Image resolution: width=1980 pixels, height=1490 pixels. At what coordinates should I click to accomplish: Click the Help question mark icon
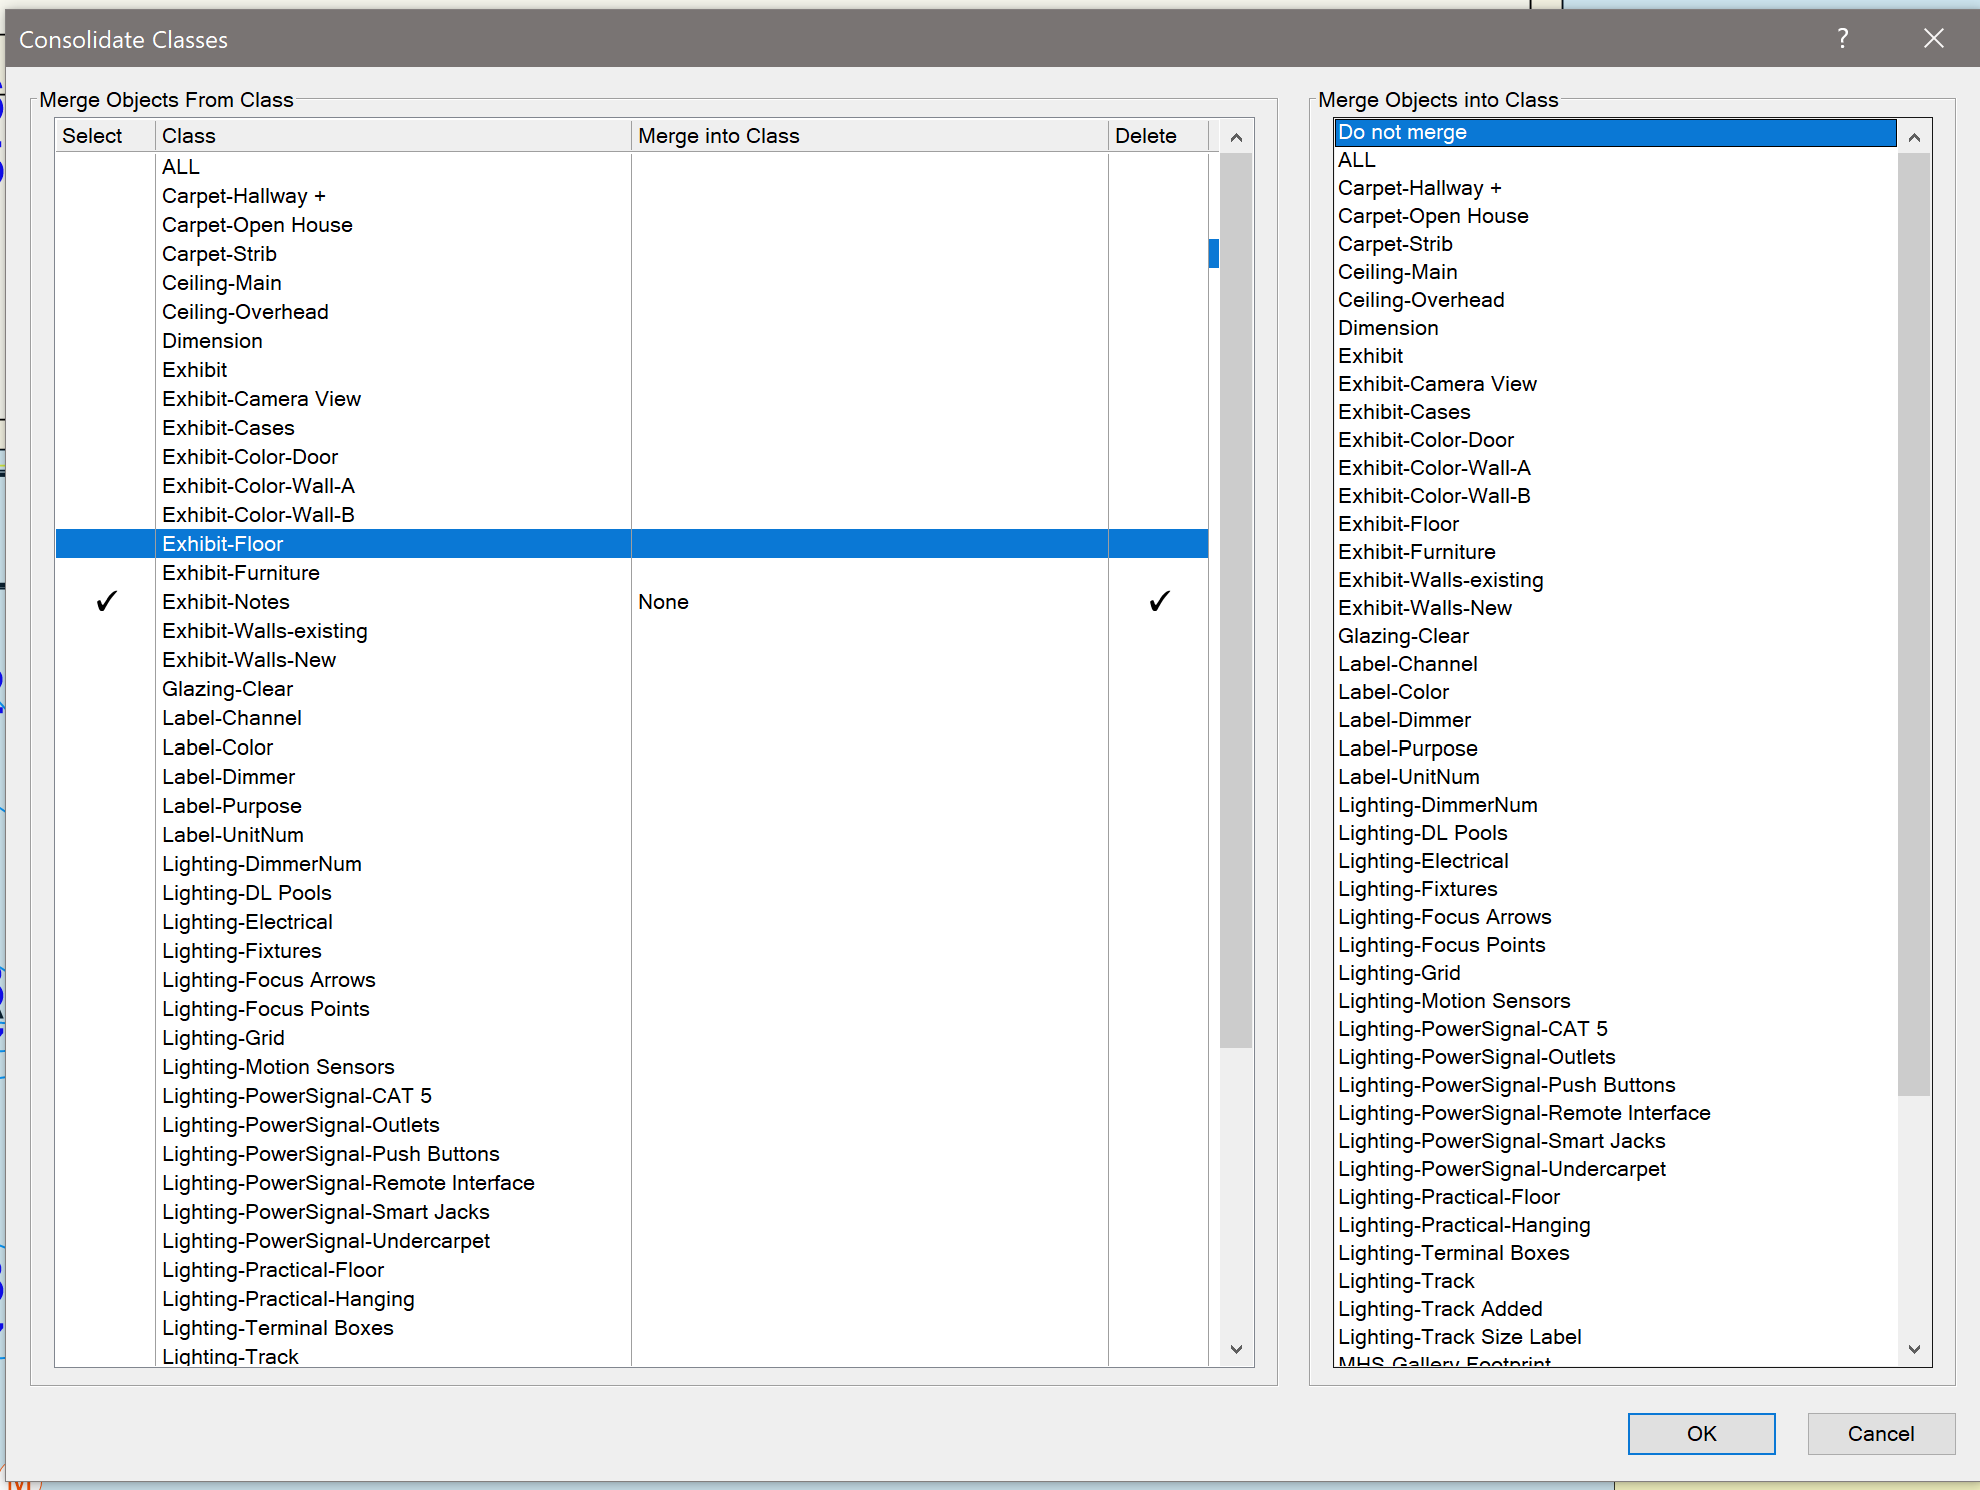(x=1841, y=39)
